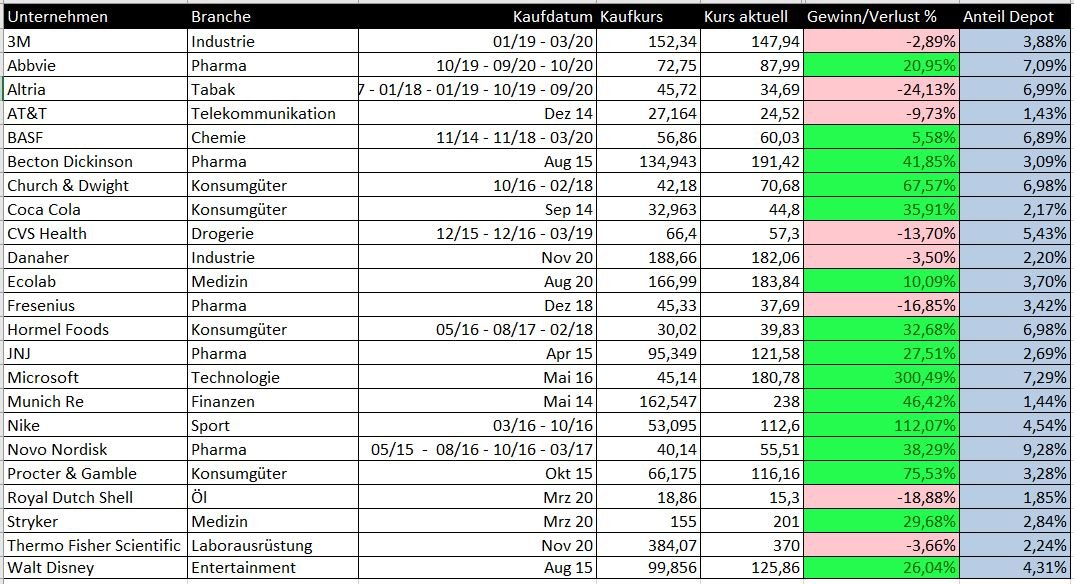1074x584 pixels.
Task: Select the Microsoft company cell
Action: pyautogui.click(x=43, y=378)
